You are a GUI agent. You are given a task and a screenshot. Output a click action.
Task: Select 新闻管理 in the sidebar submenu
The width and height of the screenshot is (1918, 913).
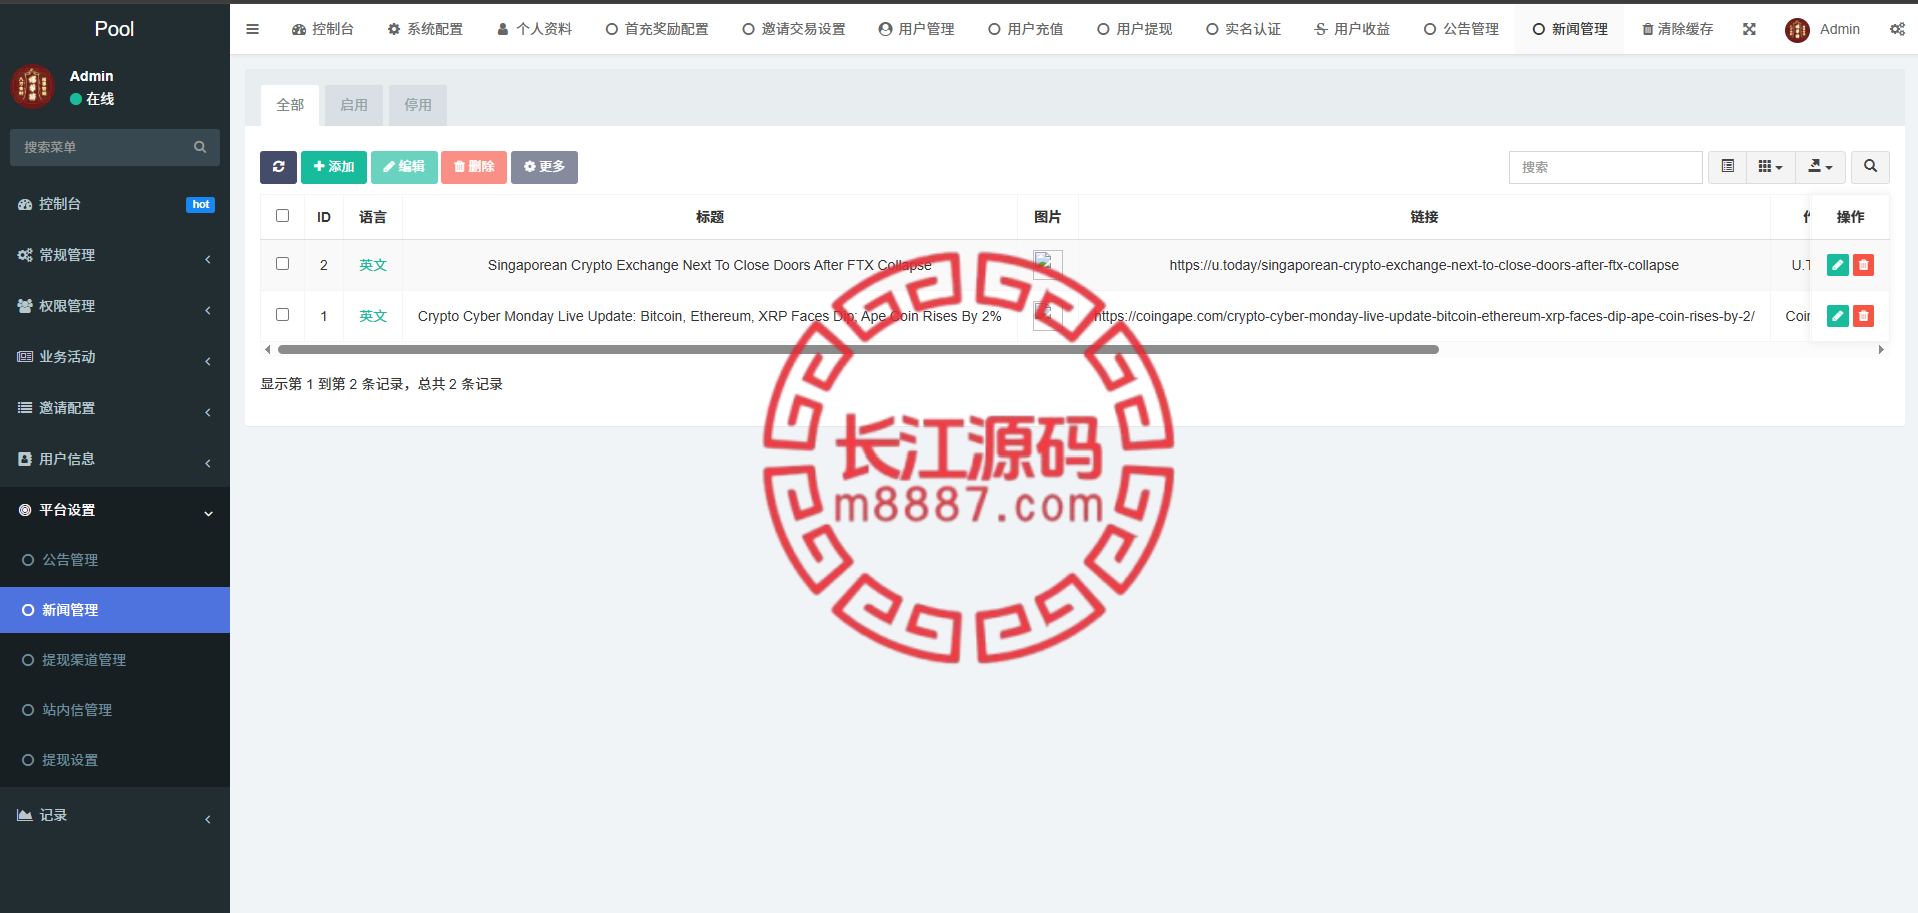click(115, 610)
